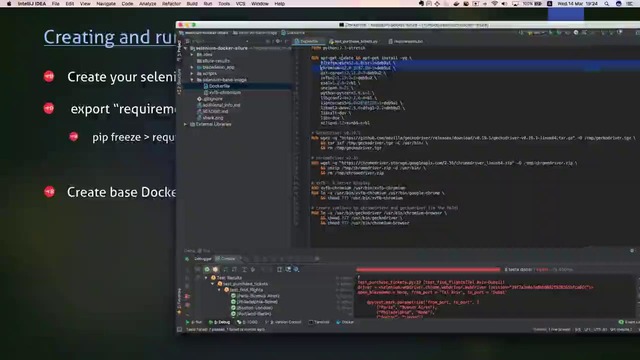Select README.md in the project tree
The image size is (640, 360).
click(213, 111)
